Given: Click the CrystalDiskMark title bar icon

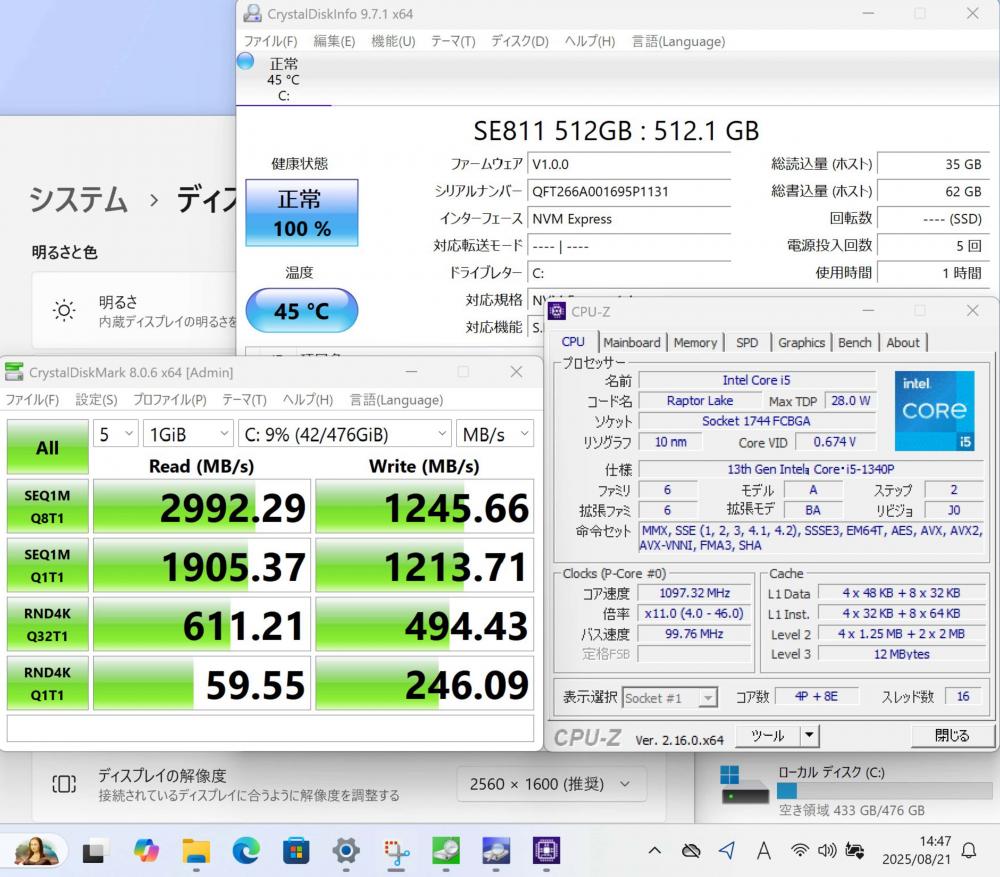Looking at the screenshot, I should [x=14, y=371].
